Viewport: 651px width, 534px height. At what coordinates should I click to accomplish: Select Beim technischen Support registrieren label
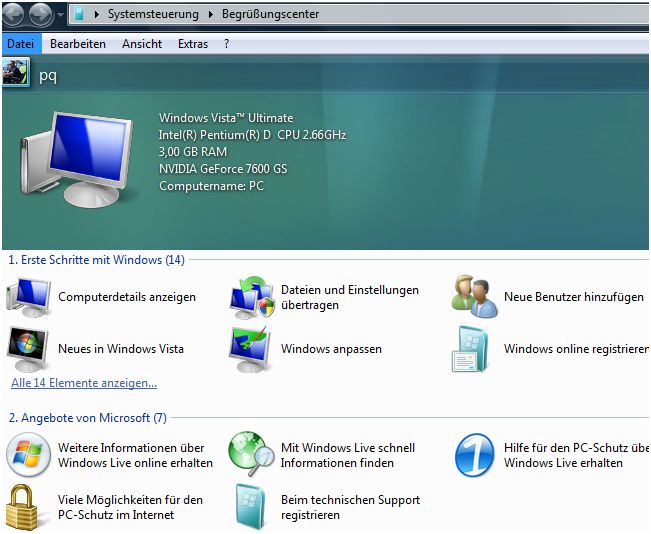[x=350, y=507]
